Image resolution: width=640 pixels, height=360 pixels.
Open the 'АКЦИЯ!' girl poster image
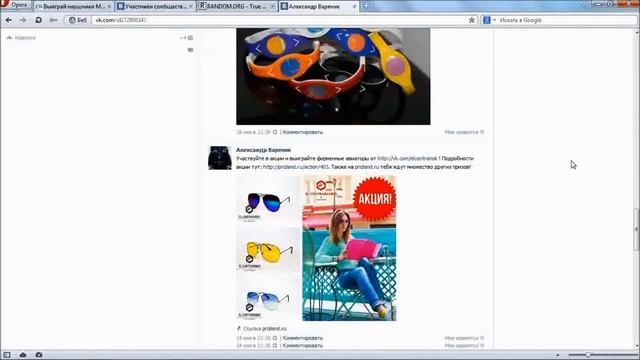pos(349,248)
